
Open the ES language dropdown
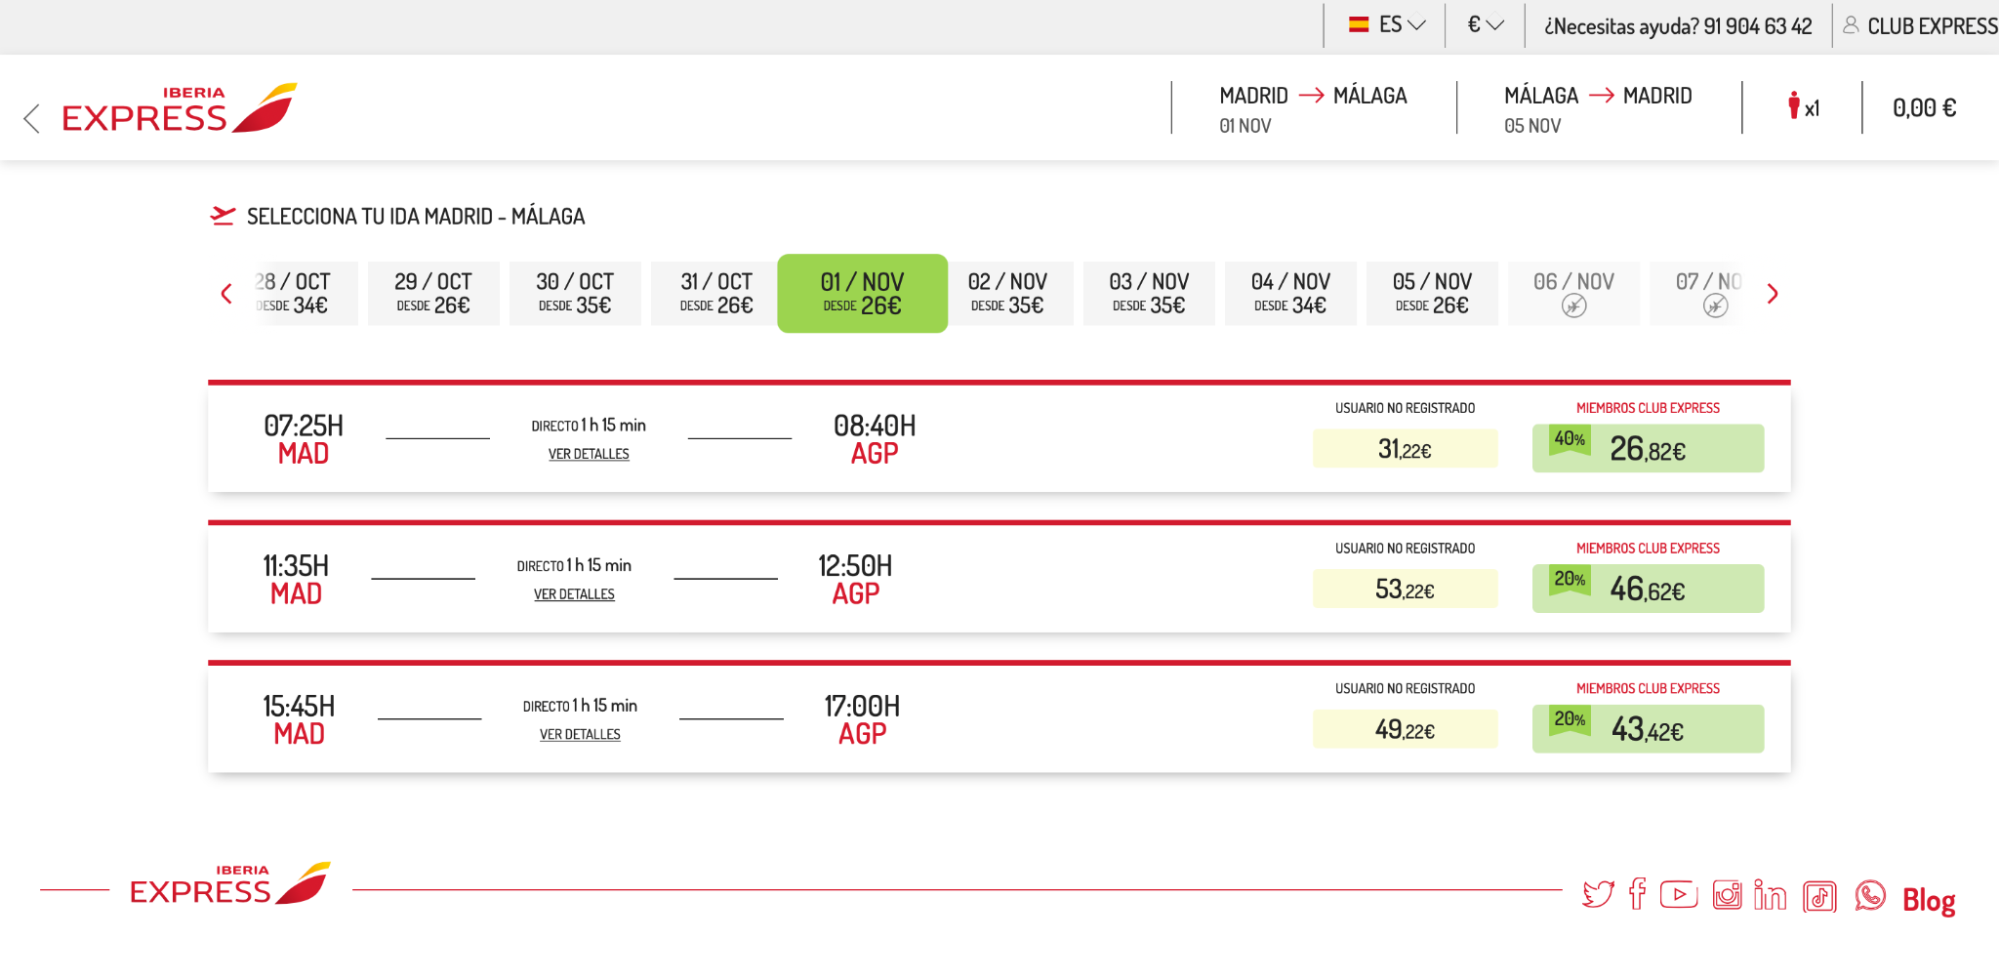1386,25
